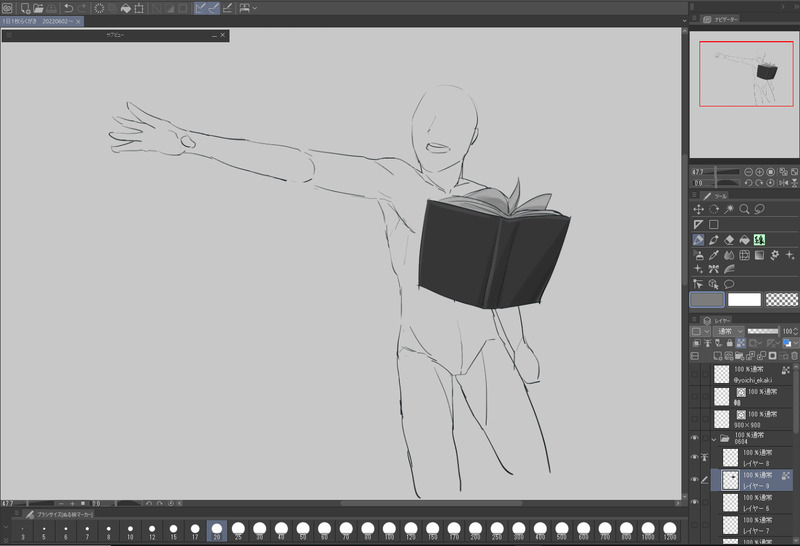Select the Auto select magic wand

pos(729,209)
